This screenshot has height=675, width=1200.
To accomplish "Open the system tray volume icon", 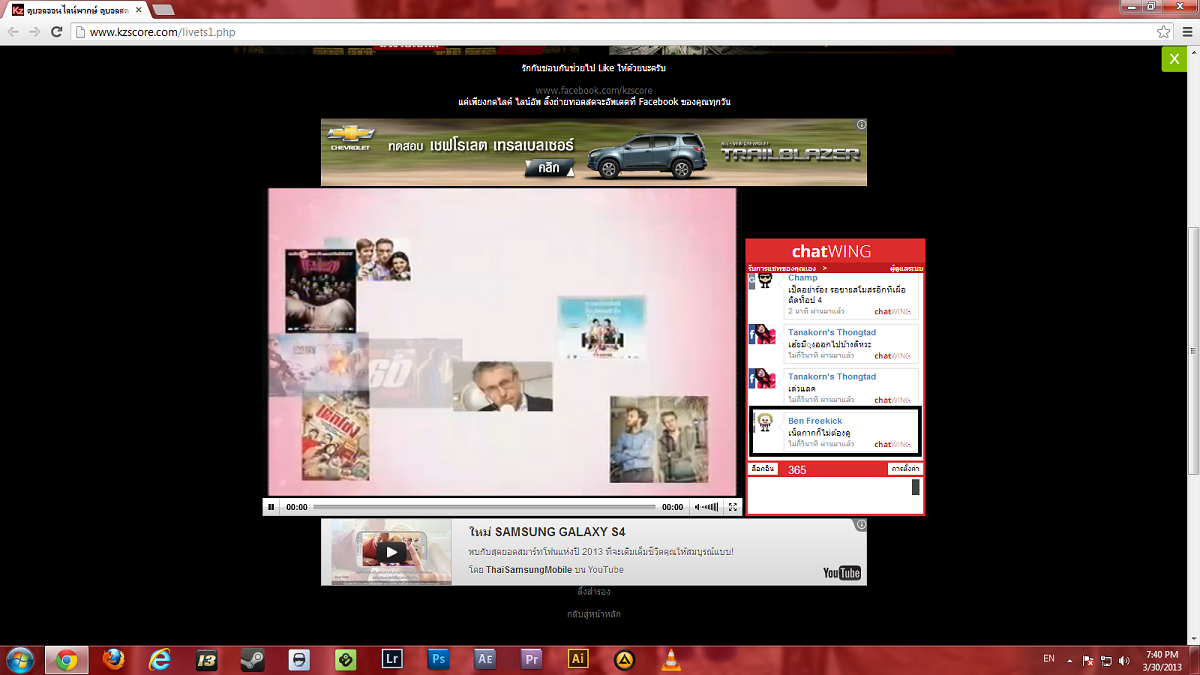I will point(1124,660).
